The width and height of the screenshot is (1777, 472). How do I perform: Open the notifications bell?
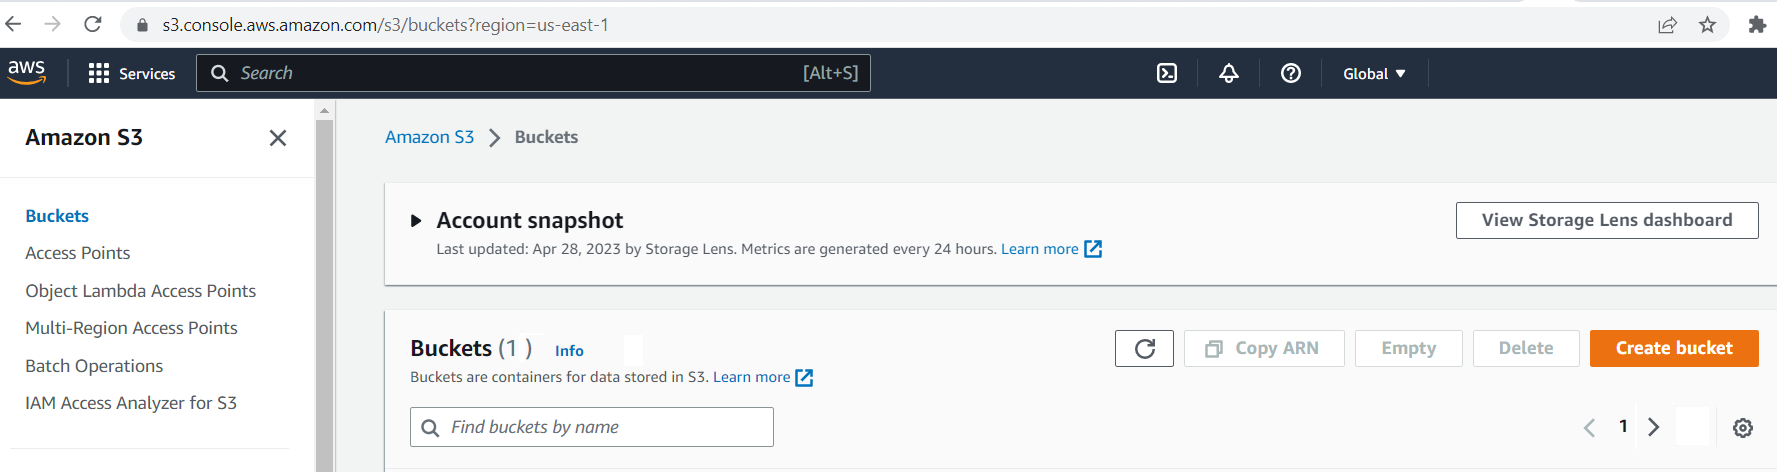click(1228, 73)
